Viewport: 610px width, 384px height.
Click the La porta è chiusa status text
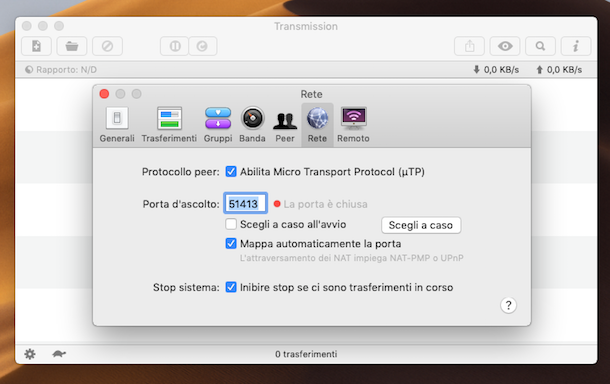pos(325,204)
